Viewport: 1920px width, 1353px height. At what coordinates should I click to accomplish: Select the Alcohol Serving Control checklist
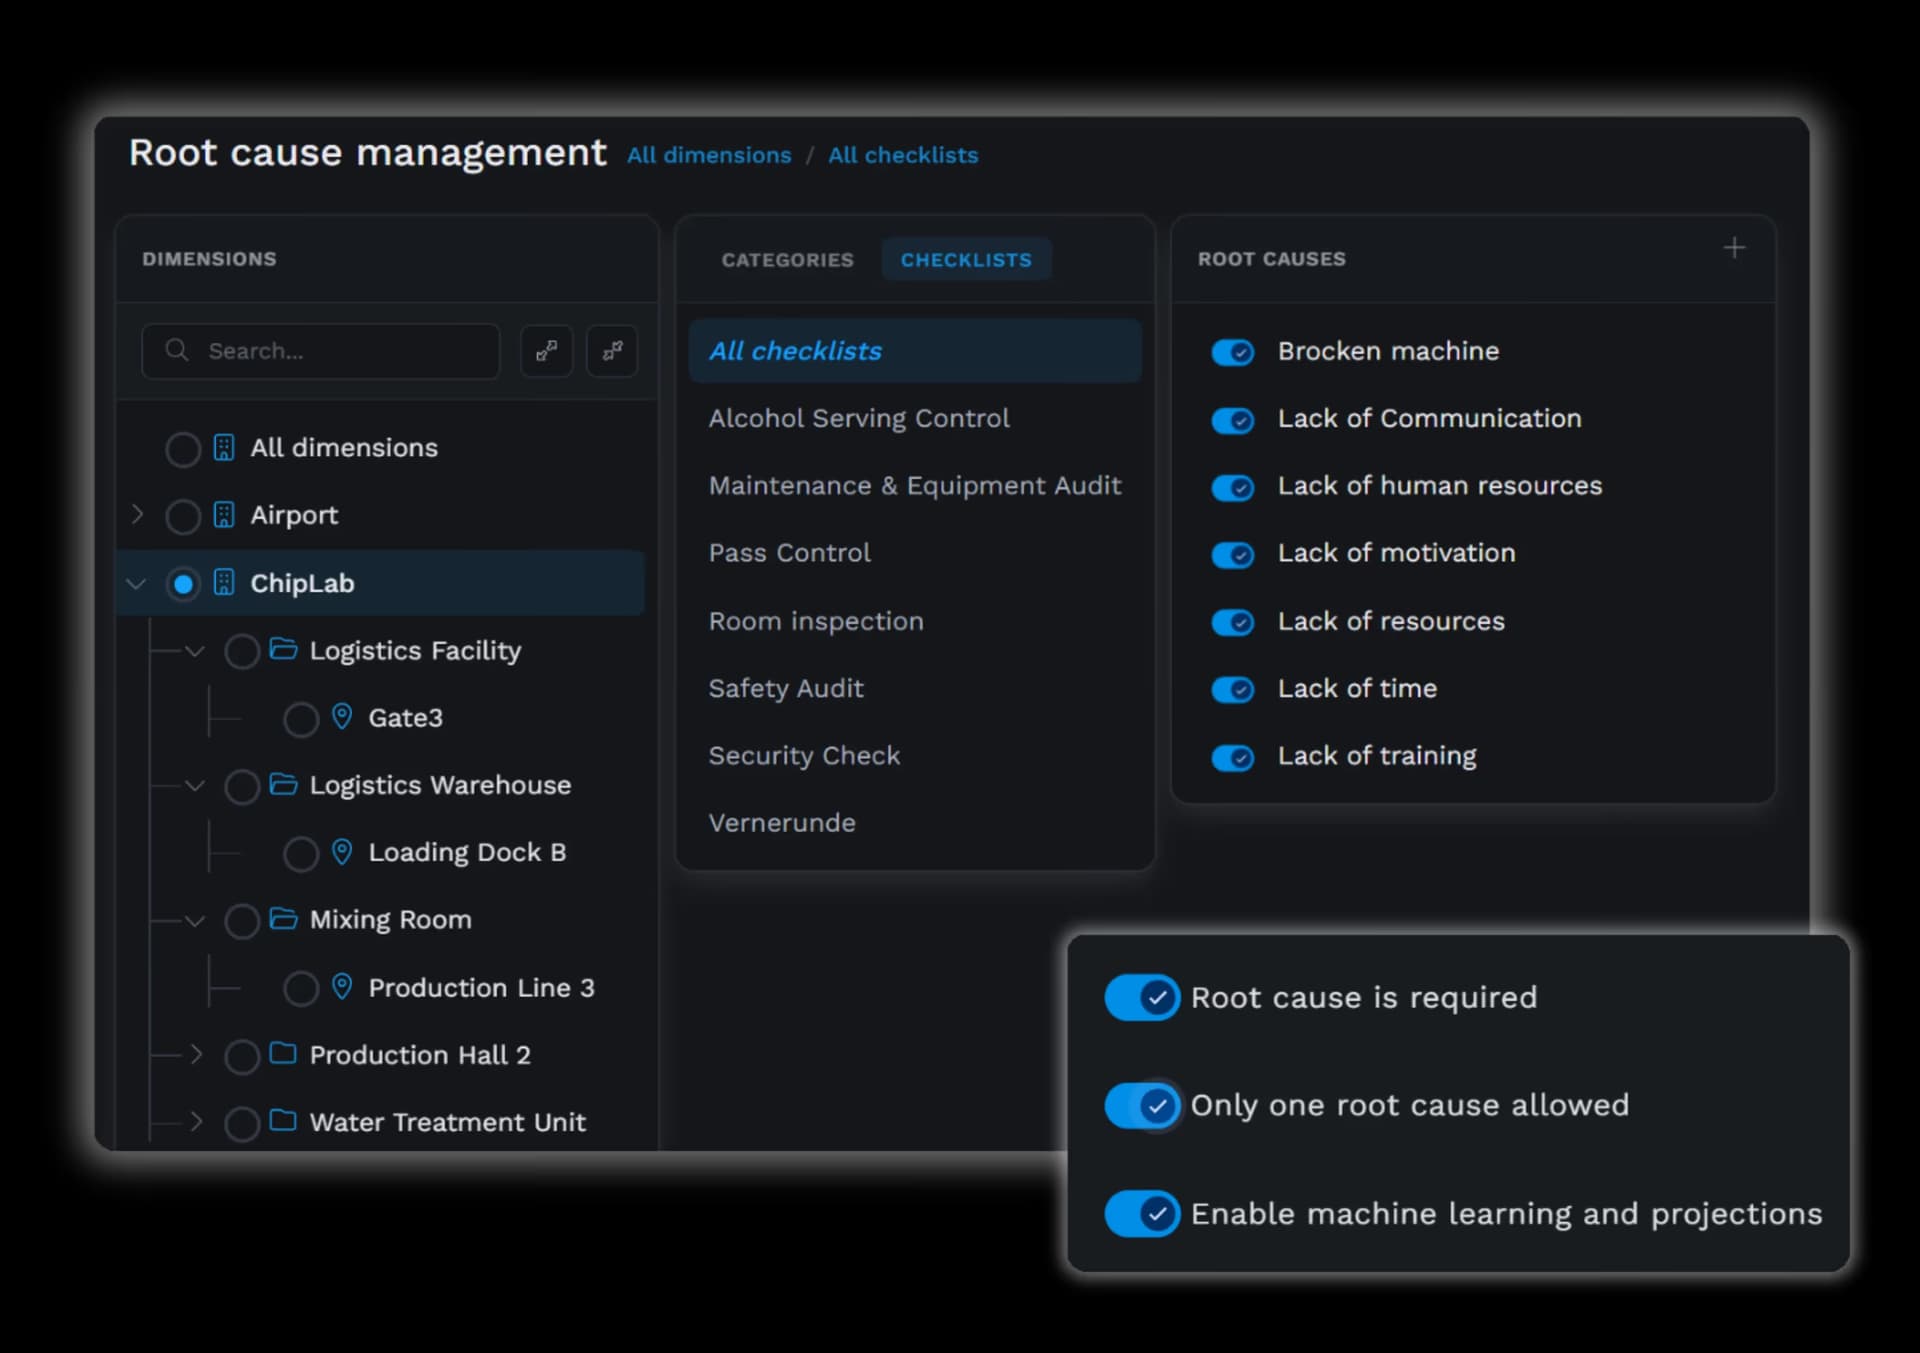pos(859,418)
